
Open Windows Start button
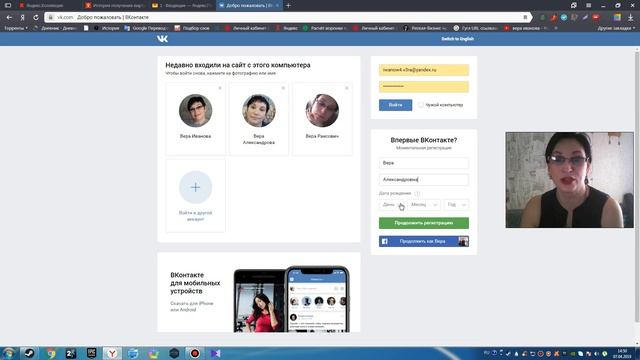click(x=9, y=353)
